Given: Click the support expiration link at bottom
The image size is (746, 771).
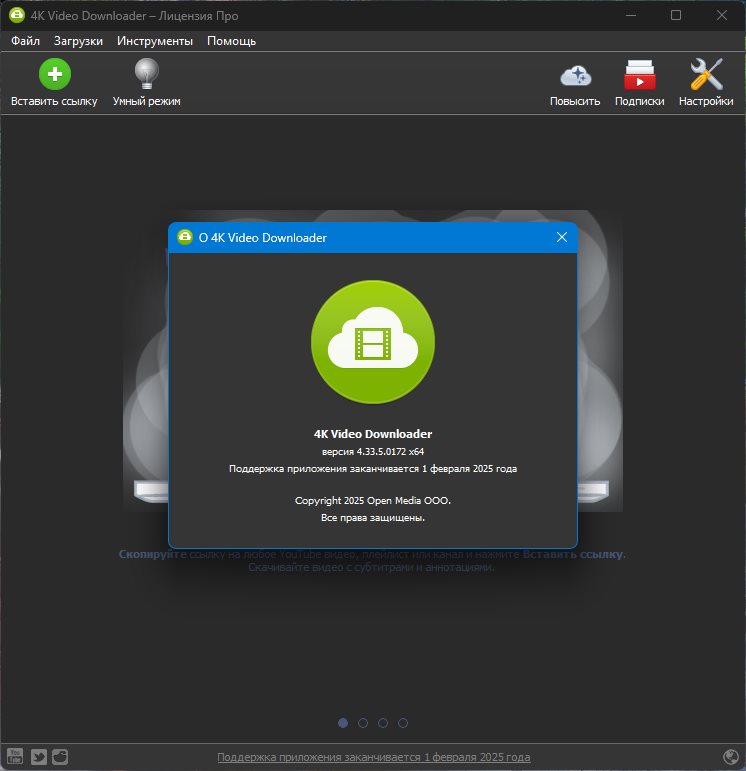Looking at the screenshot, I should [x=374, y=757].
